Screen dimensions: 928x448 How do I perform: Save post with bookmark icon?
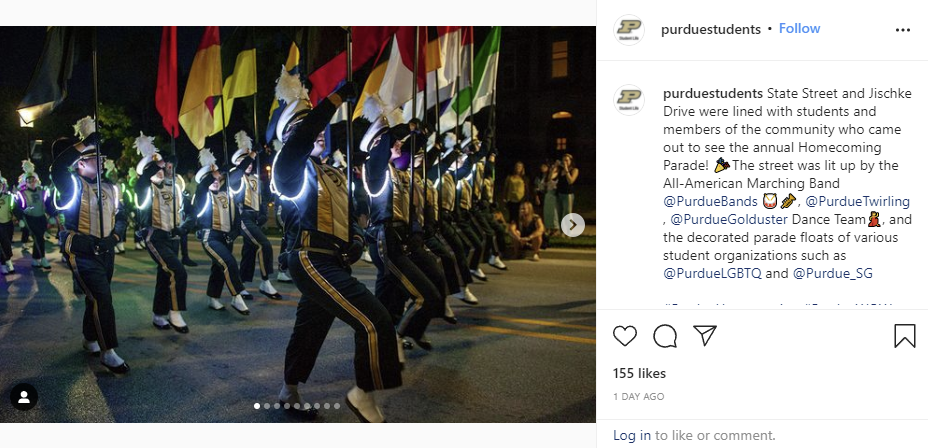(x=904, y=336)
